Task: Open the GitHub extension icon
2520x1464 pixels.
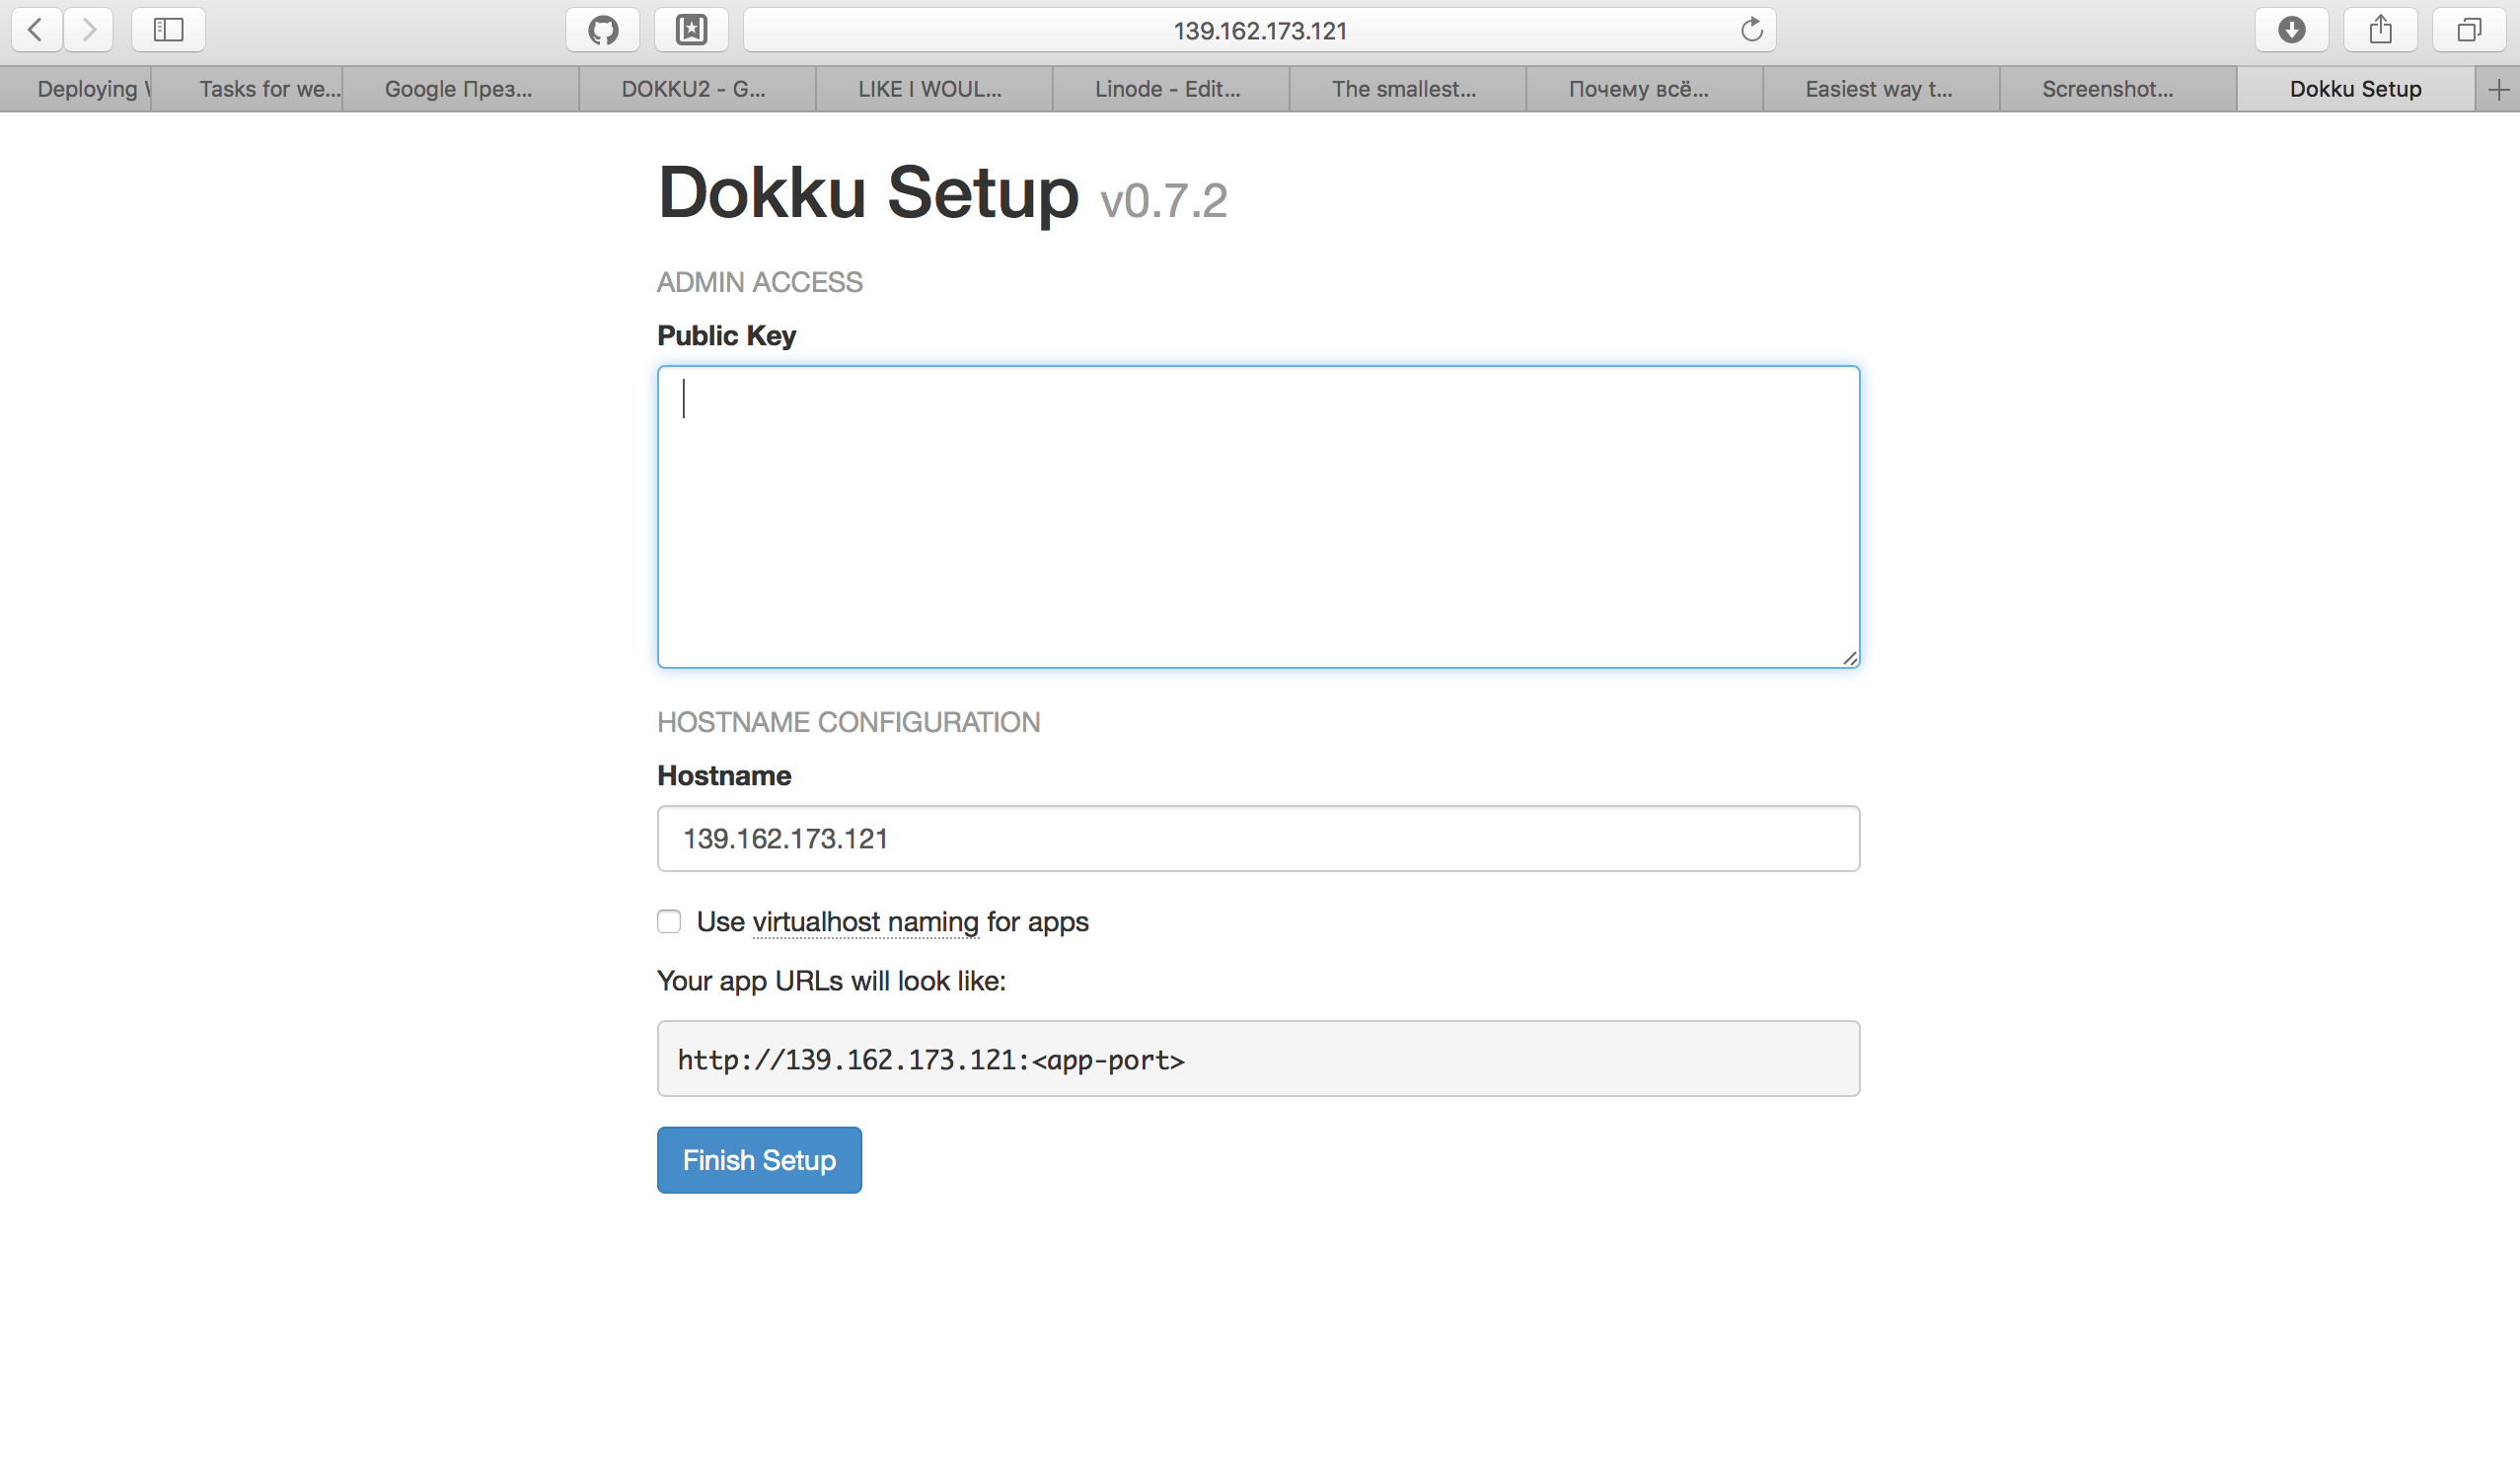Action: click(603, 30)
